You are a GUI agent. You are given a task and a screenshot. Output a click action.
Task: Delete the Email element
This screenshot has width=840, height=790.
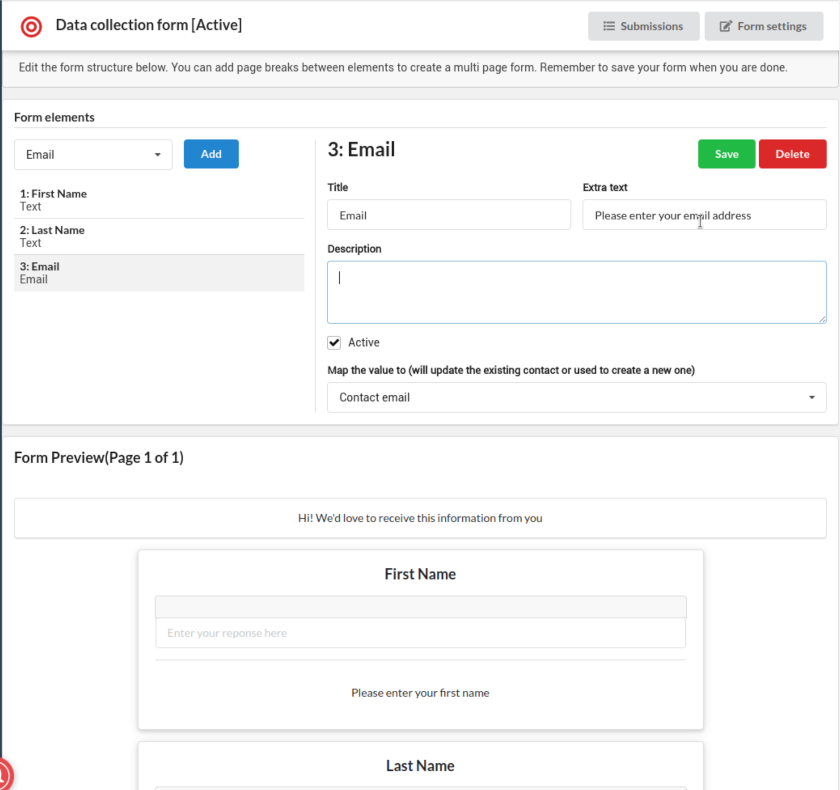click(792, 154)
